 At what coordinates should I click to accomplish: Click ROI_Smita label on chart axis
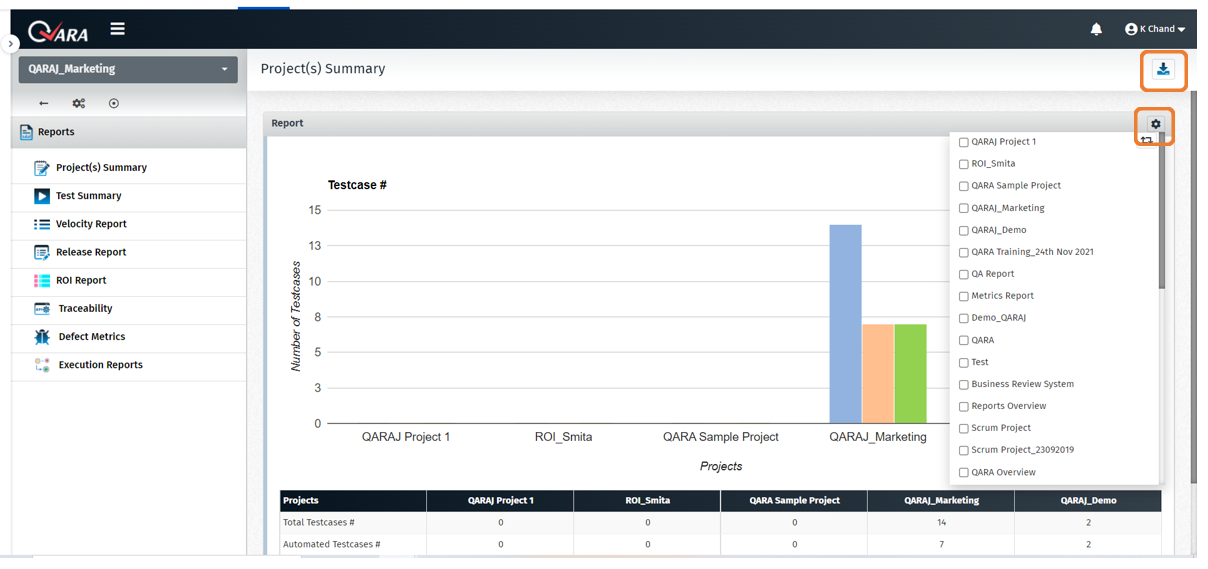[563, 437]
